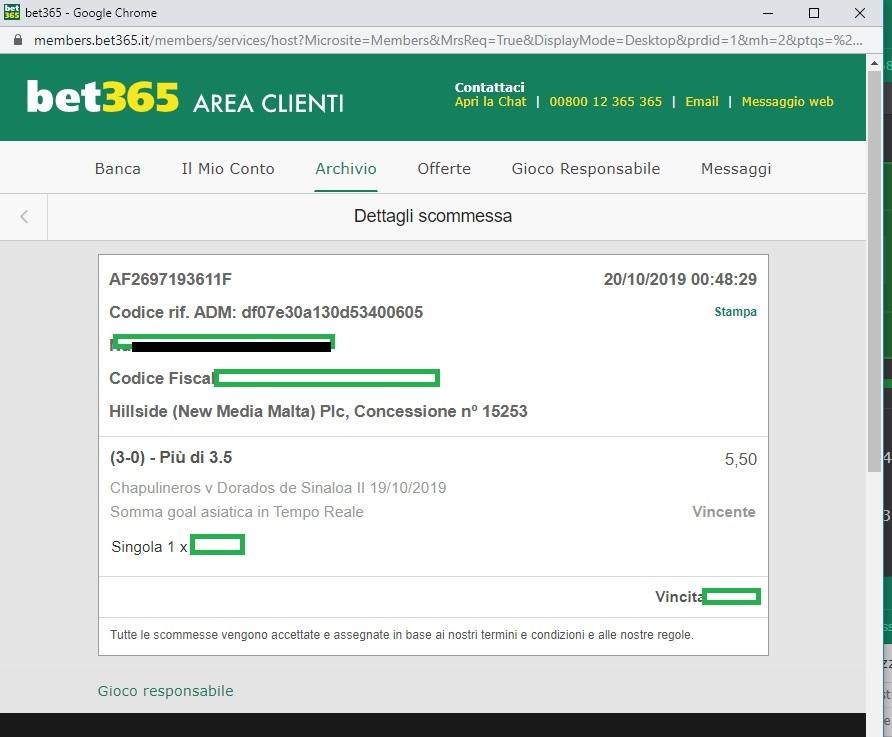Click the terms and conditions disclaimer text
Viewport: 892px width, 737px height.
402,635
